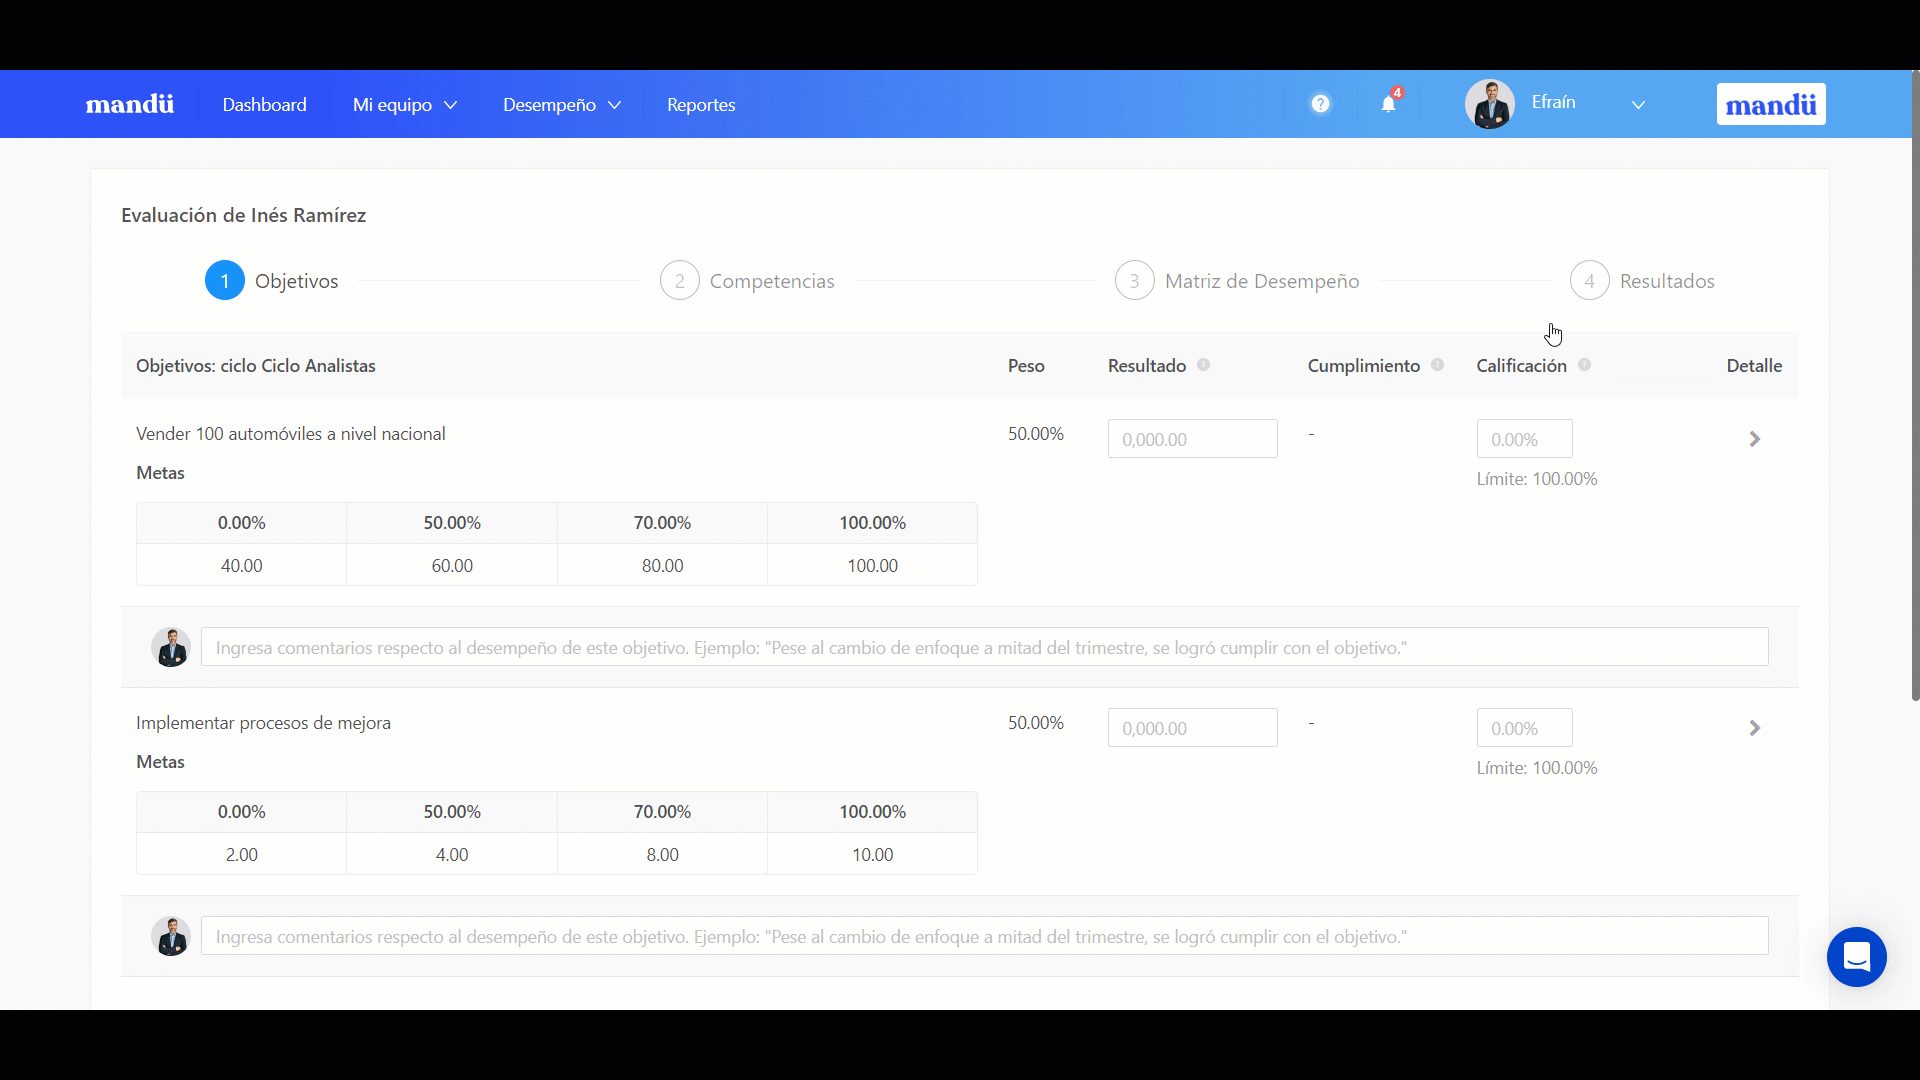Image resolution: width=1920 pixels, height=1080 pixels.
Task: Click the mandii logo at top left
Action: click(130, 104)
